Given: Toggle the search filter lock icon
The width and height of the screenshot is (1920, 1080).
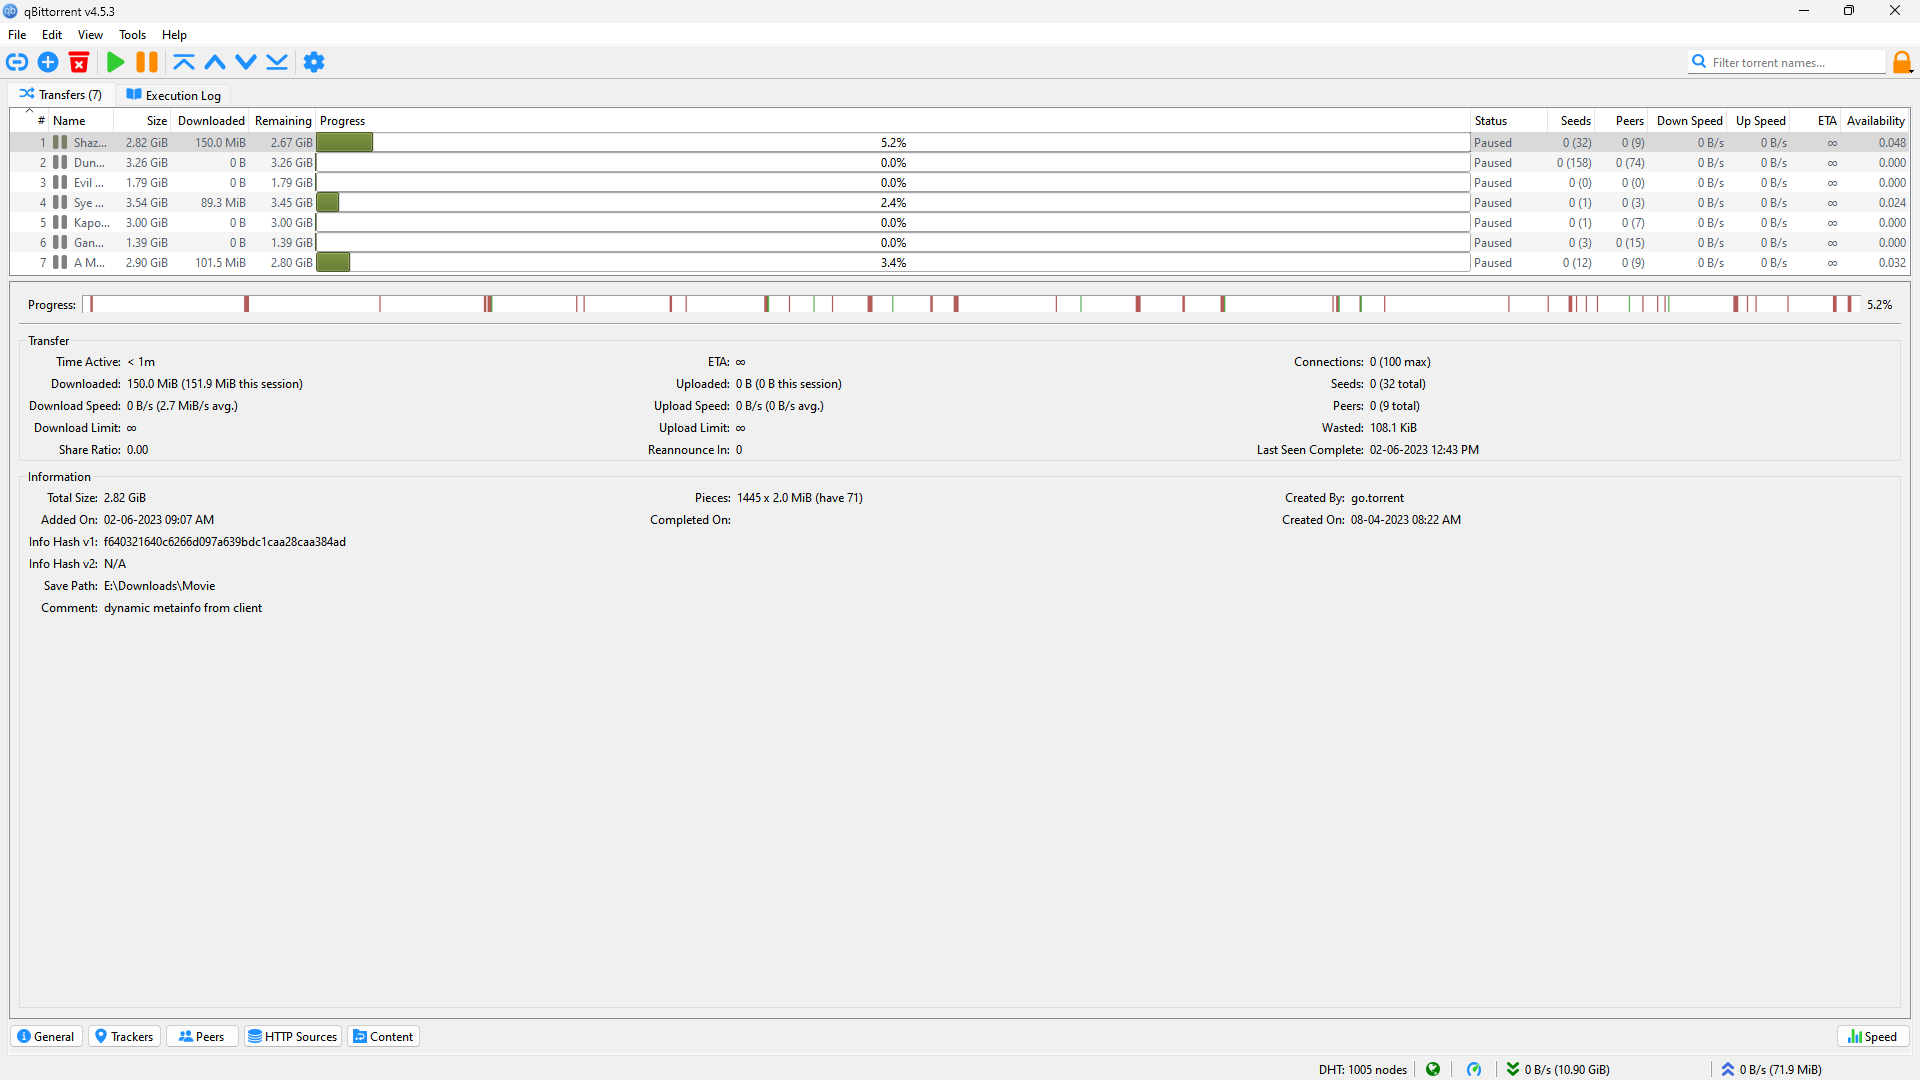Looking at the screenshot, I should (x=1903, y=61).
